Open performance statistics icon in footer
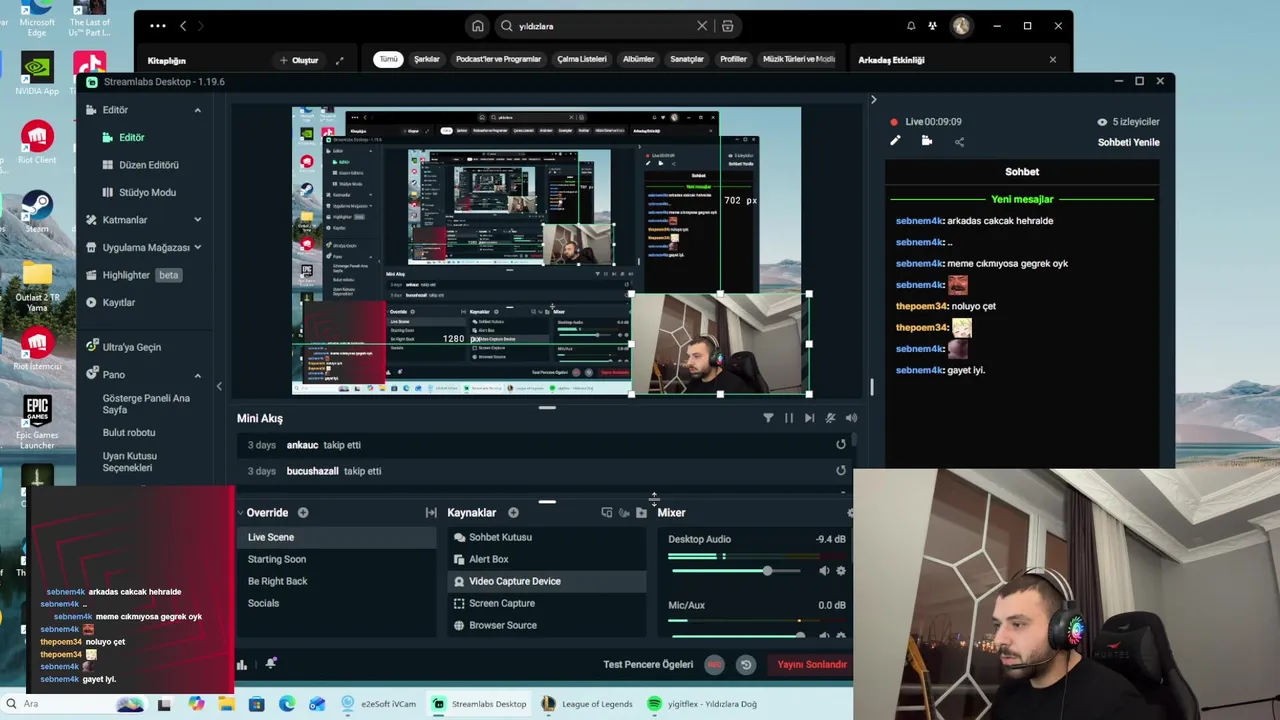Image resolution: width=1280 pixels, height=720 pixels. 242,664
